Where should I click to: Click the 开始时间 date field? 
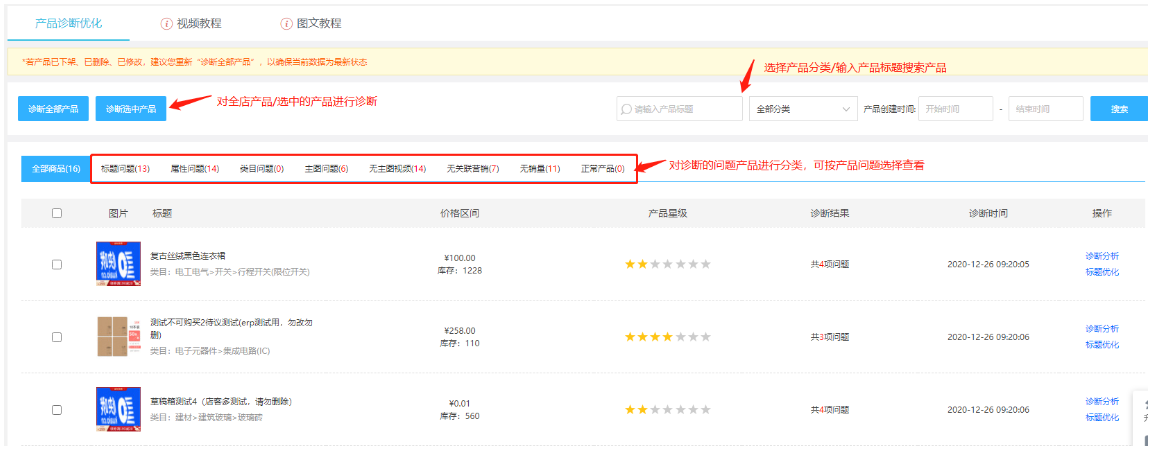pyautogui.click(x=955, y=109)
